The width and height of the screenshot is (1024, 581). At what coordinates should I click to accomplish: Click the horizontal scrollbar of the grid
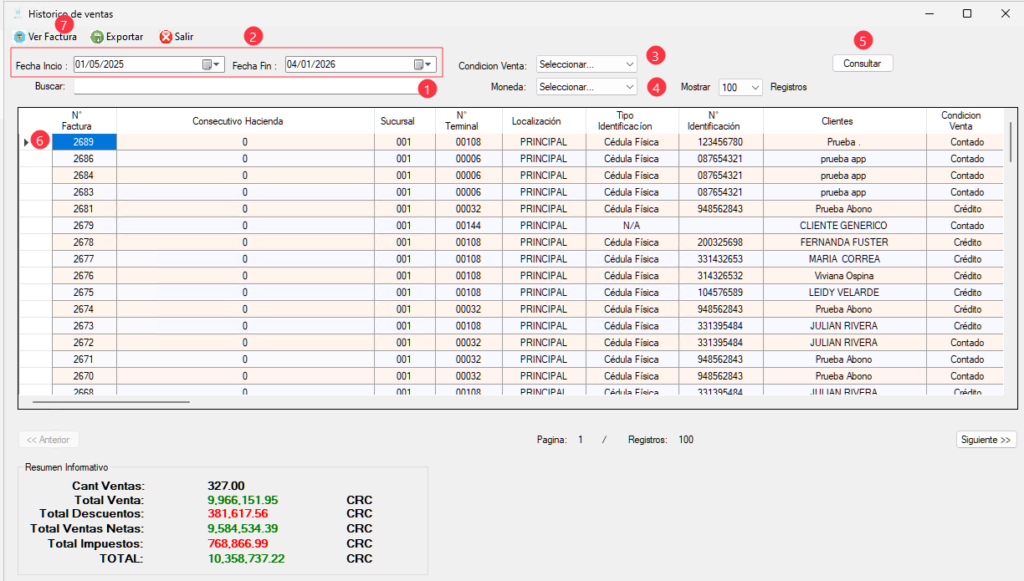[111, 401]
